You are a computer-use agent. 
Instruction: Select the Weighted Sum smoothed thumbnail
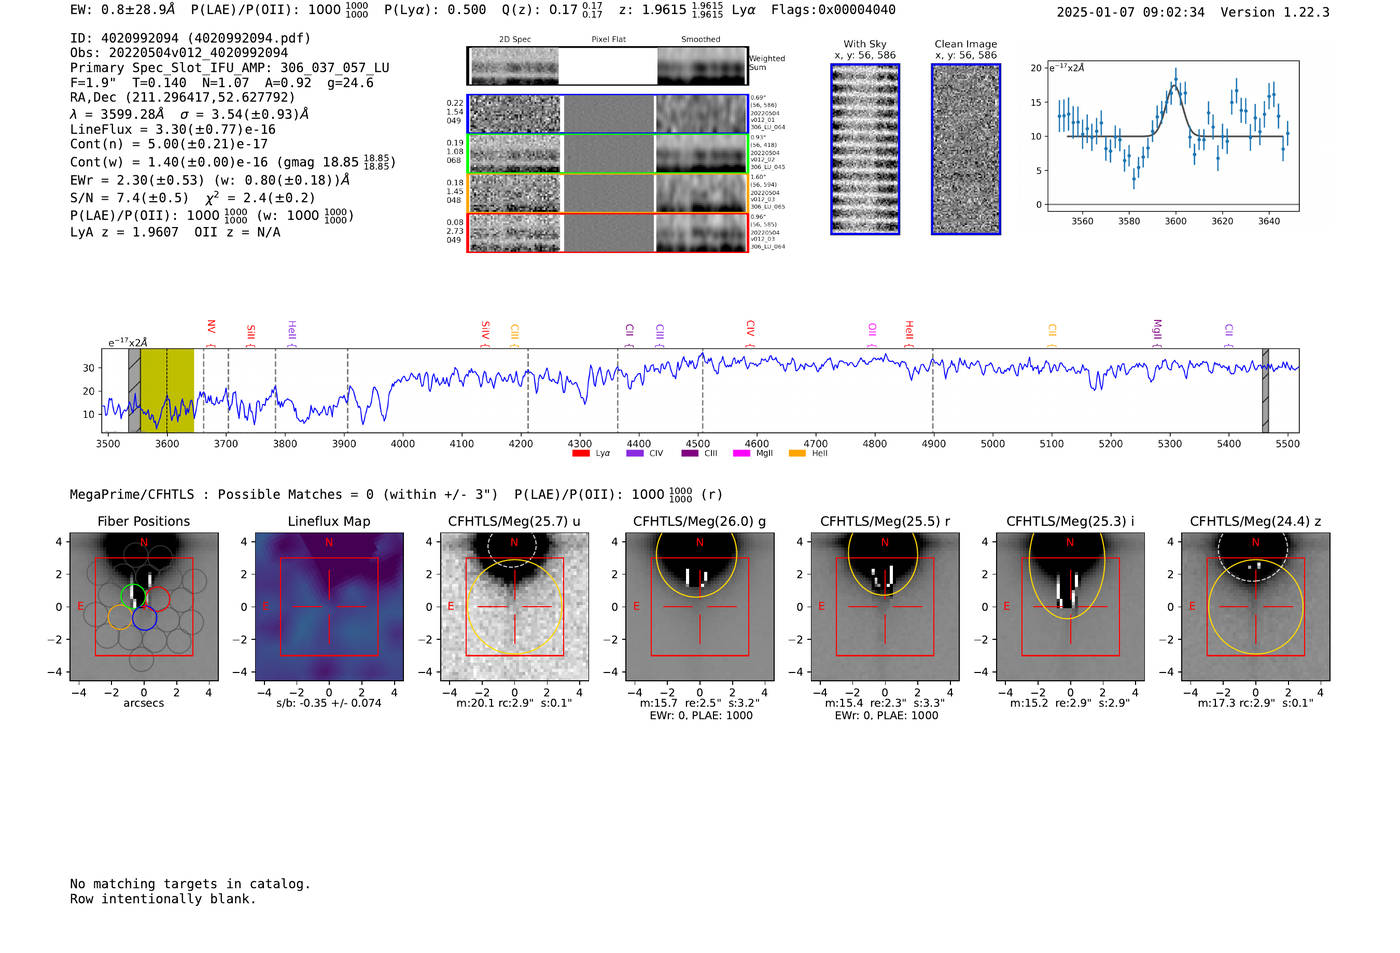tap(702, 66)
